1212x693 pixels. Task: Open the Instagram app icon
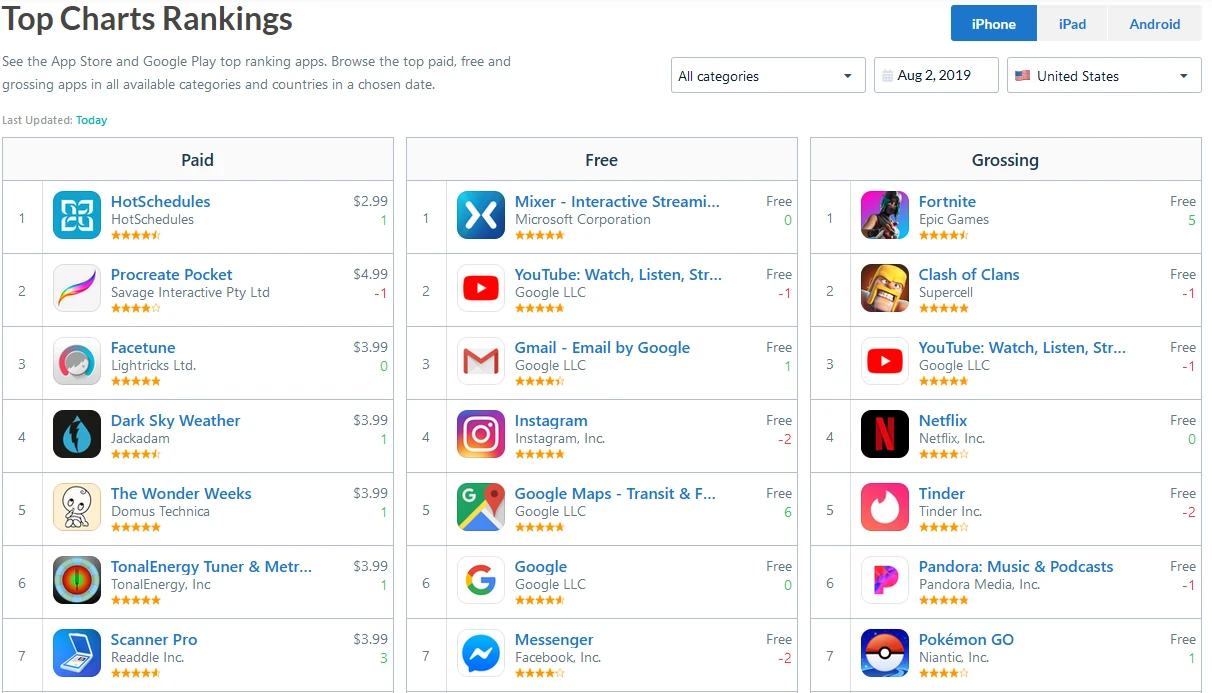[481, 435]
